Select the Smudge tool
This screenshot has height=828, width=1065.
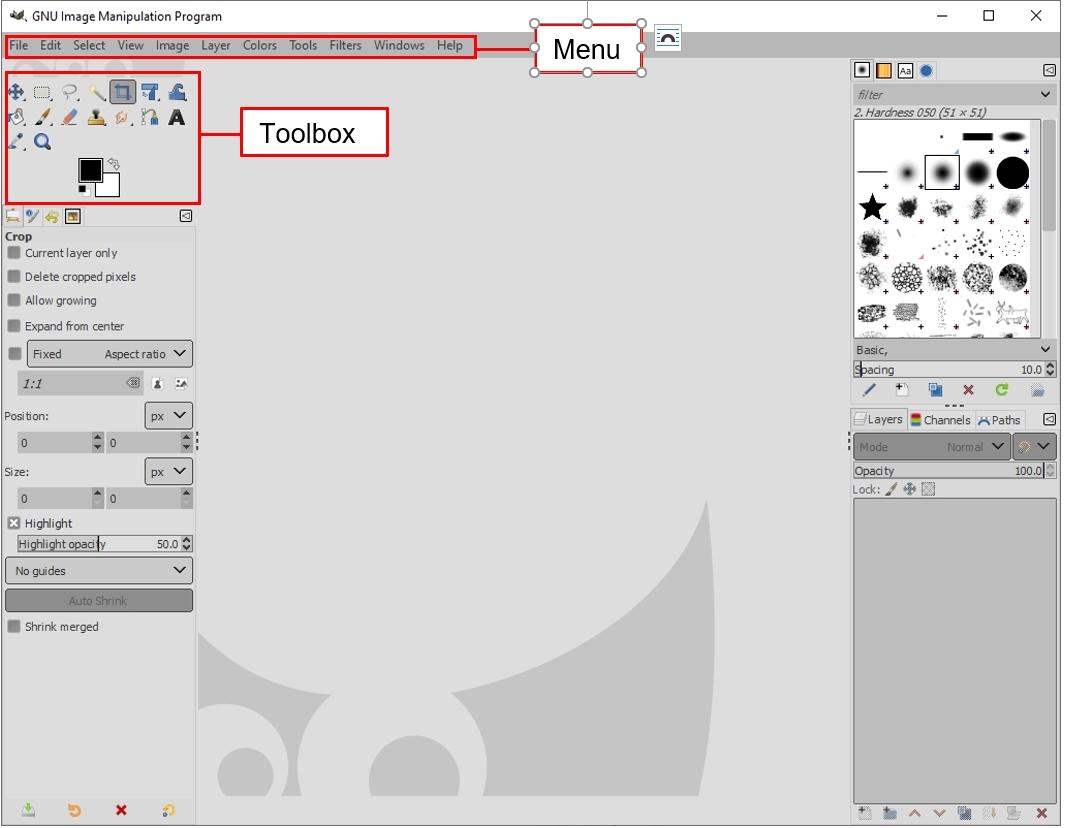coord(123,118)
